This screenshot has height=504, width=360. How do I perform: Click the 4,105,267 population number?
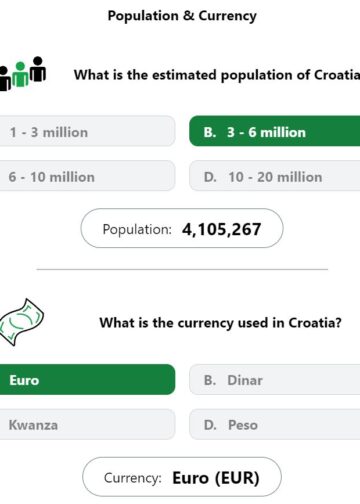tap(221, 229)
